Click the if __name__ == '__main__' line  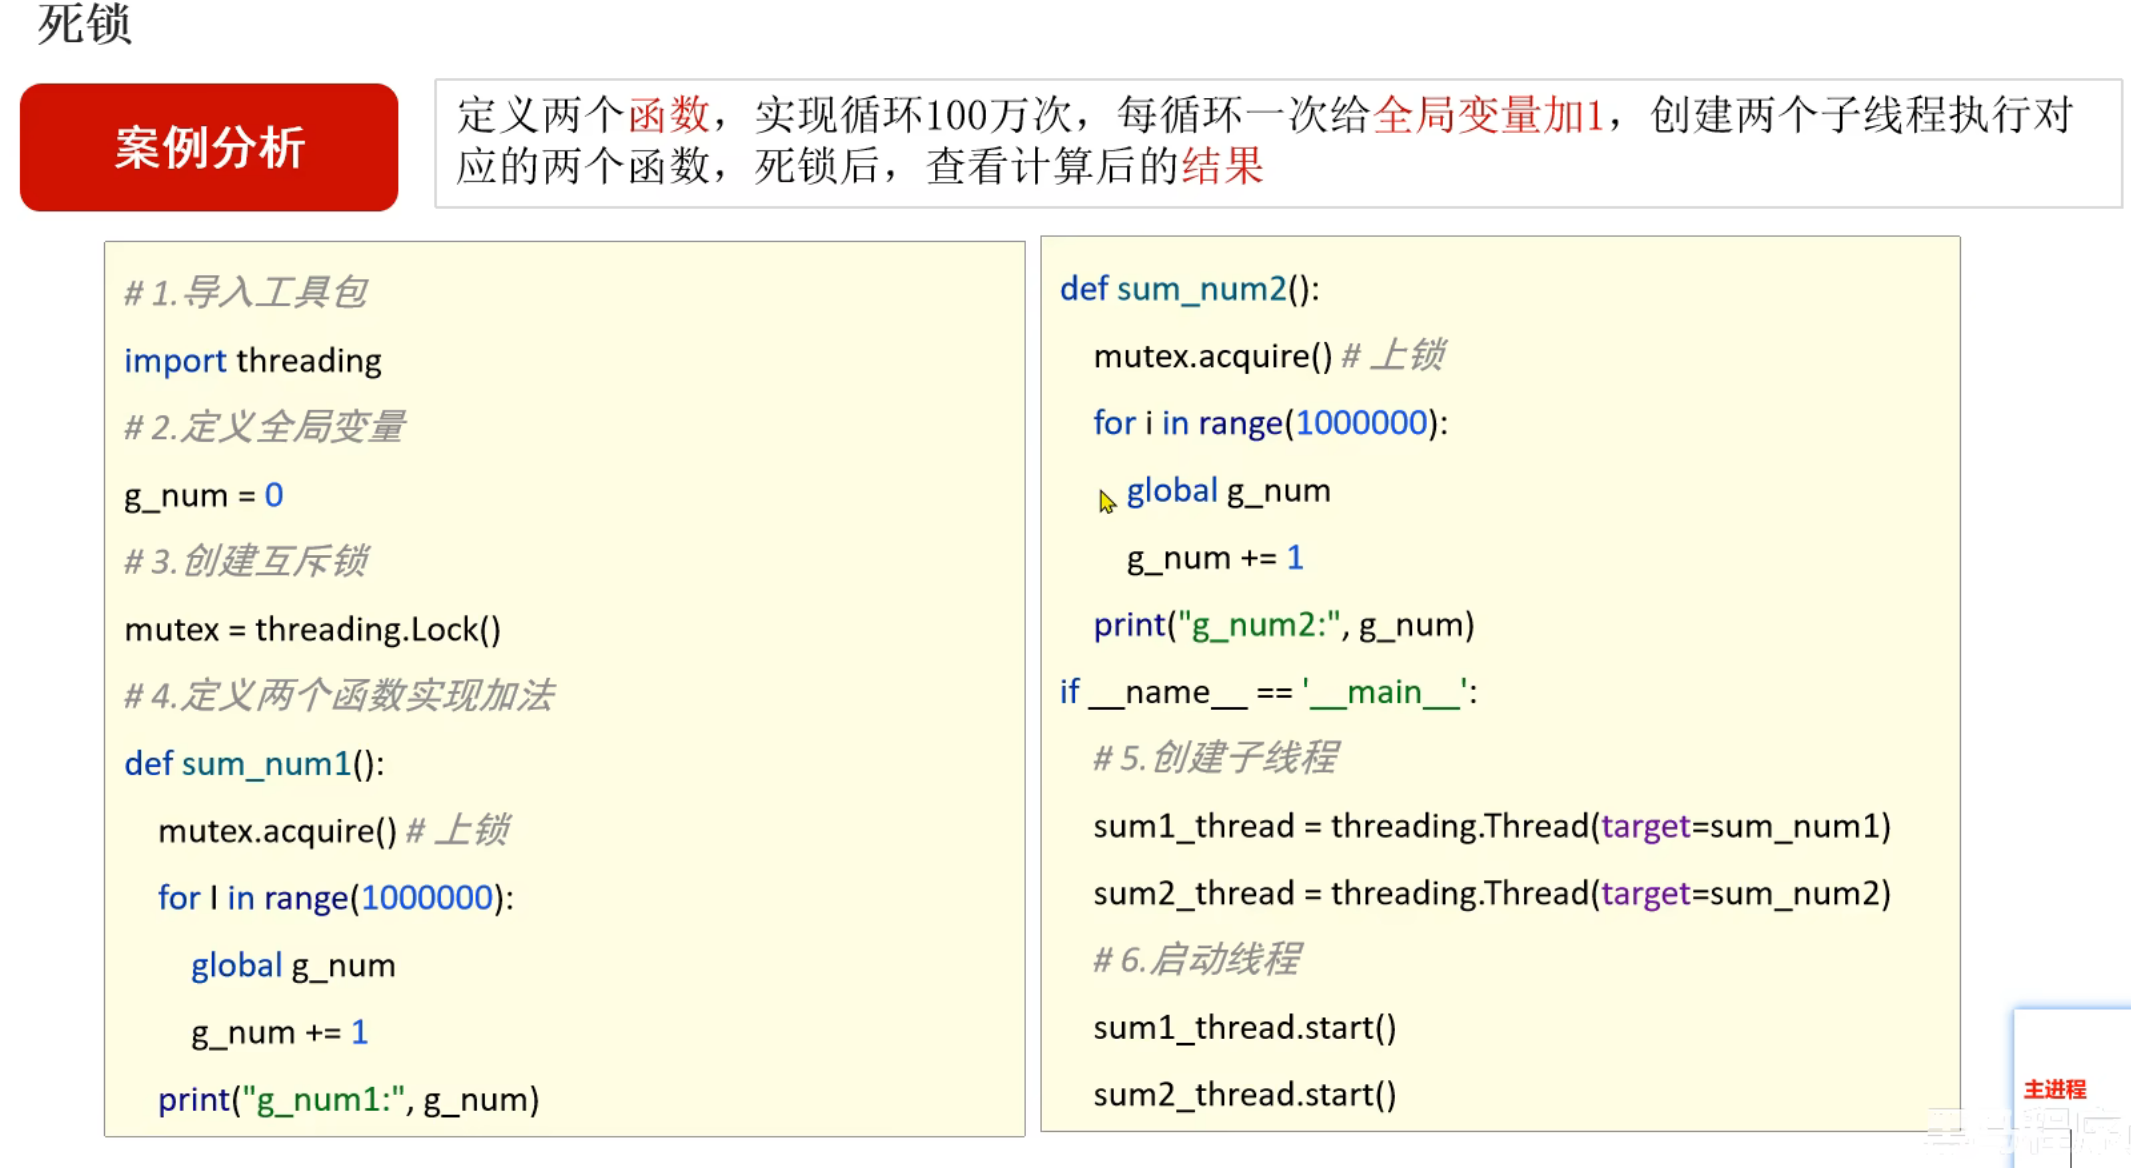(x=1268, y=691)
